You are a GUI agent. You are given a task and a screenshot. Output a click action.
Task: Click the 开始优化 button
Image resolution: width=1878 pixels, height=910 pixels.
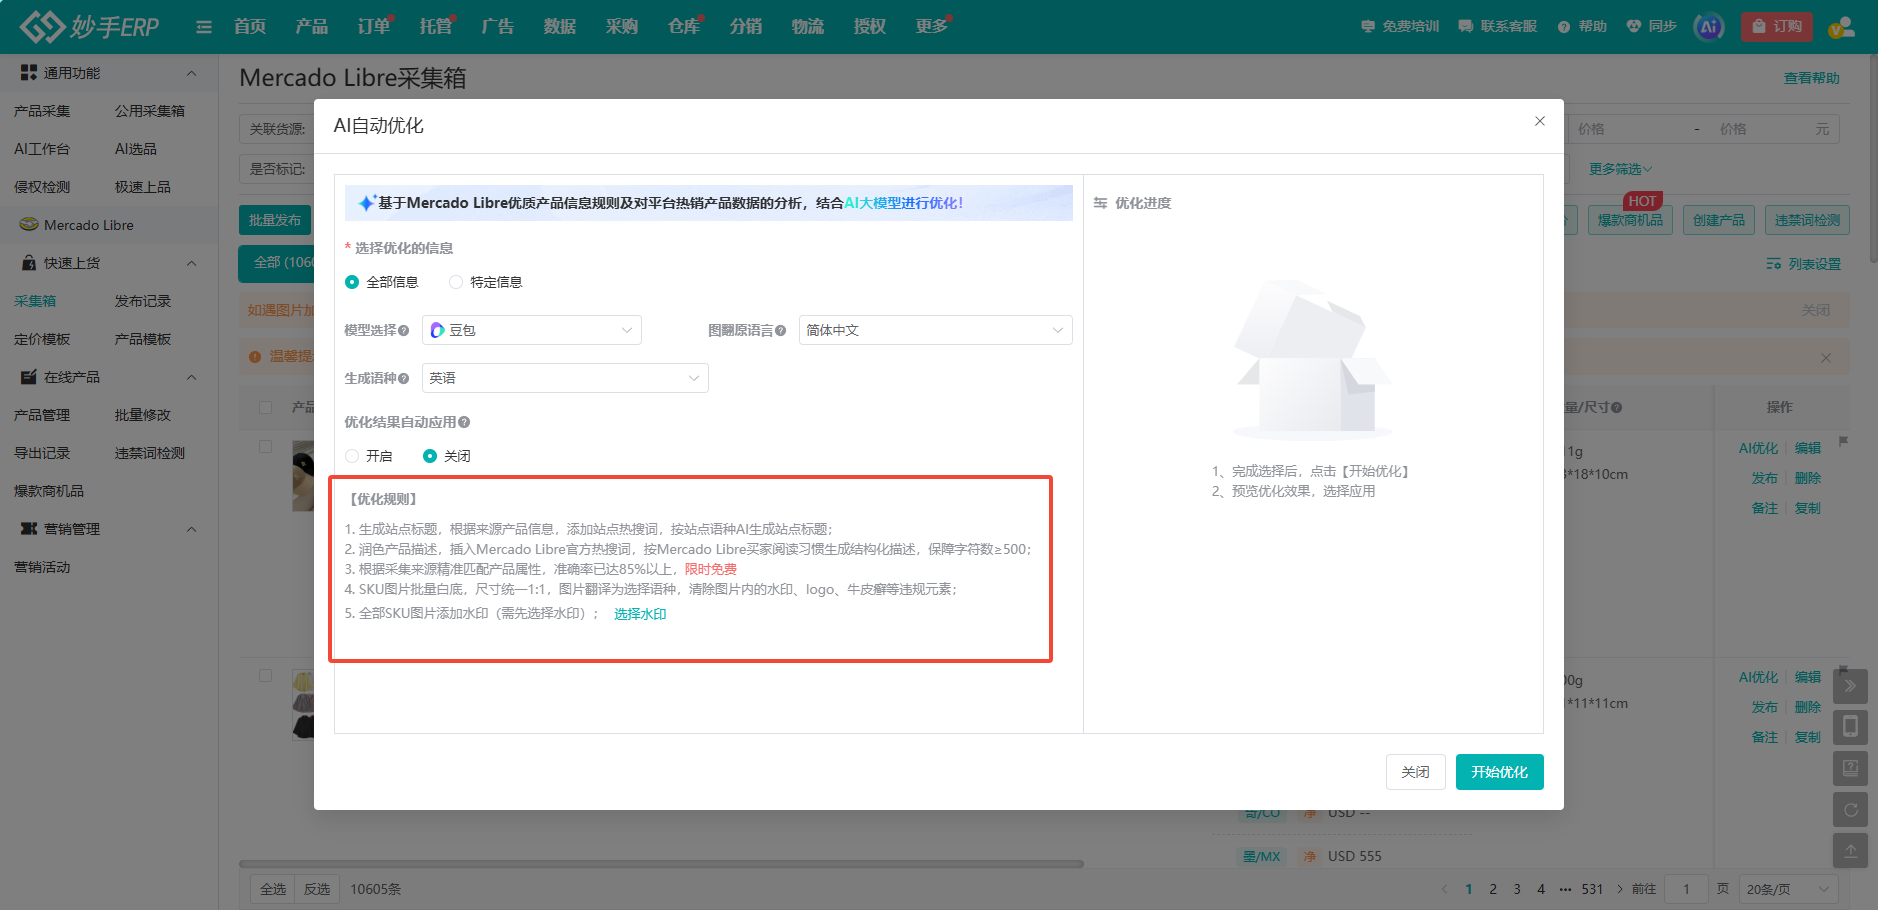pos(1500,772)
